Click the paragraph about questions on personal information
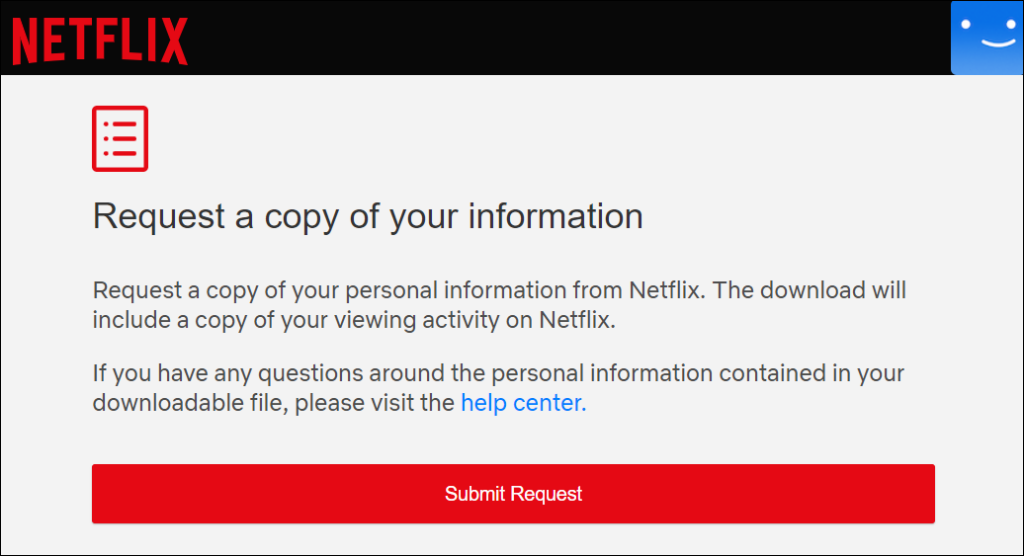Screen dimensions: 1024x556 498,388
